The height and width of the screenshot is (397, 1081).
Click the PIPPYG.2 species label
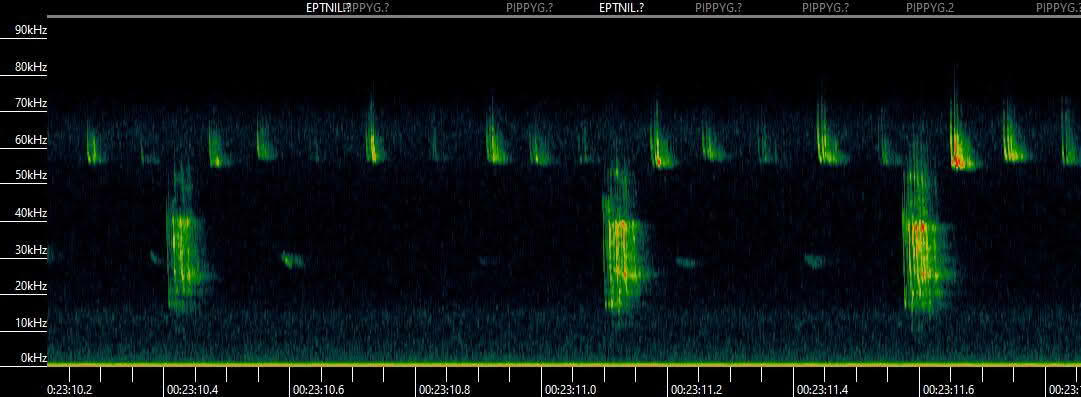tap(930, 8)
